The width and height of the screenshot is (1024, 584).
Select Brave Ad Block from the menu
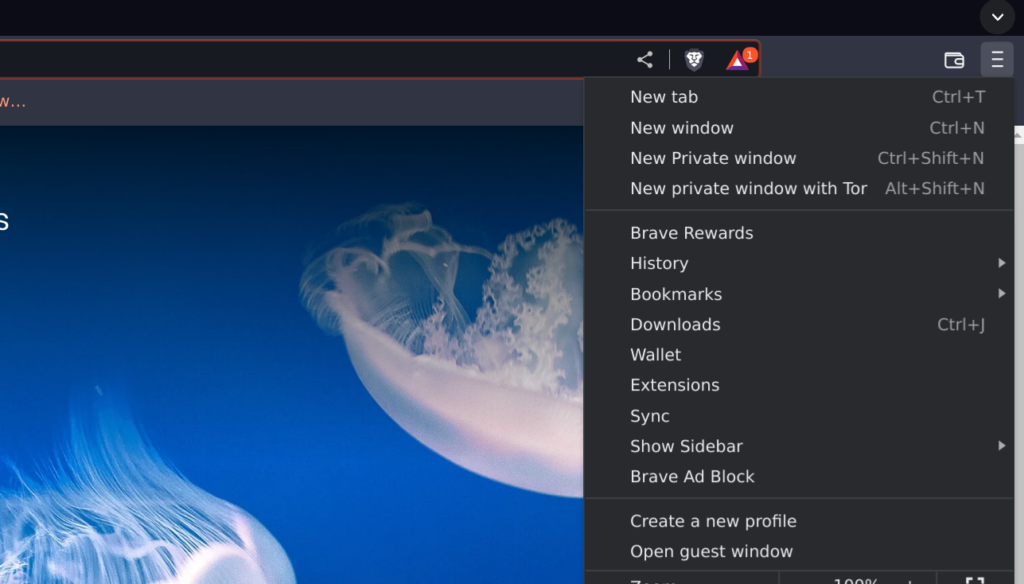pos(692,477)
